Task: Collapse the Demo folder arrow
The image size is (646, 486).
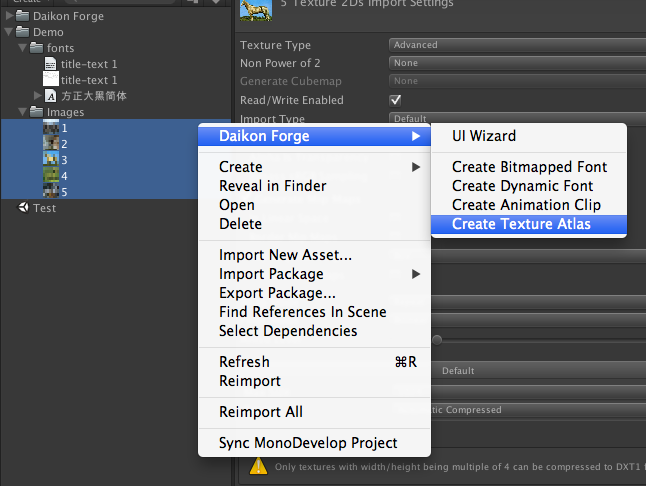Action: [8, 32]
